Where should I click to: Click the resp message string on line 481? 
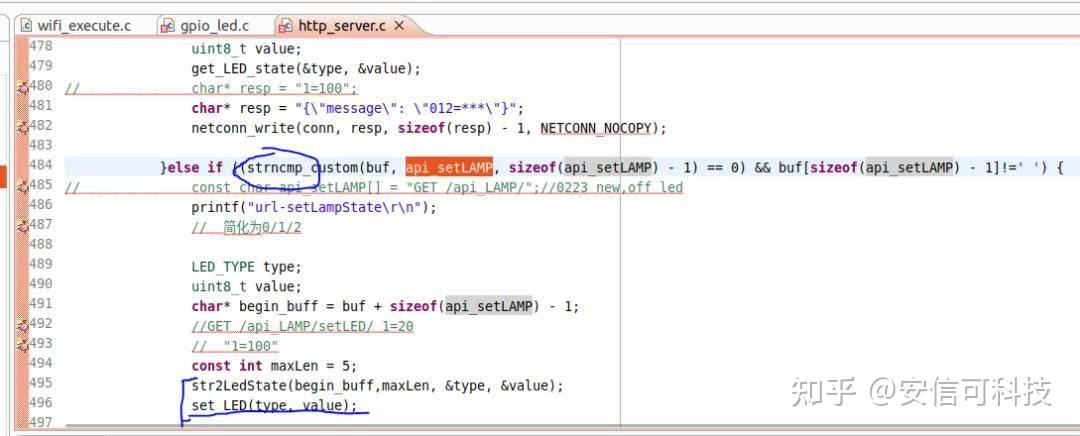pos(406,109)
